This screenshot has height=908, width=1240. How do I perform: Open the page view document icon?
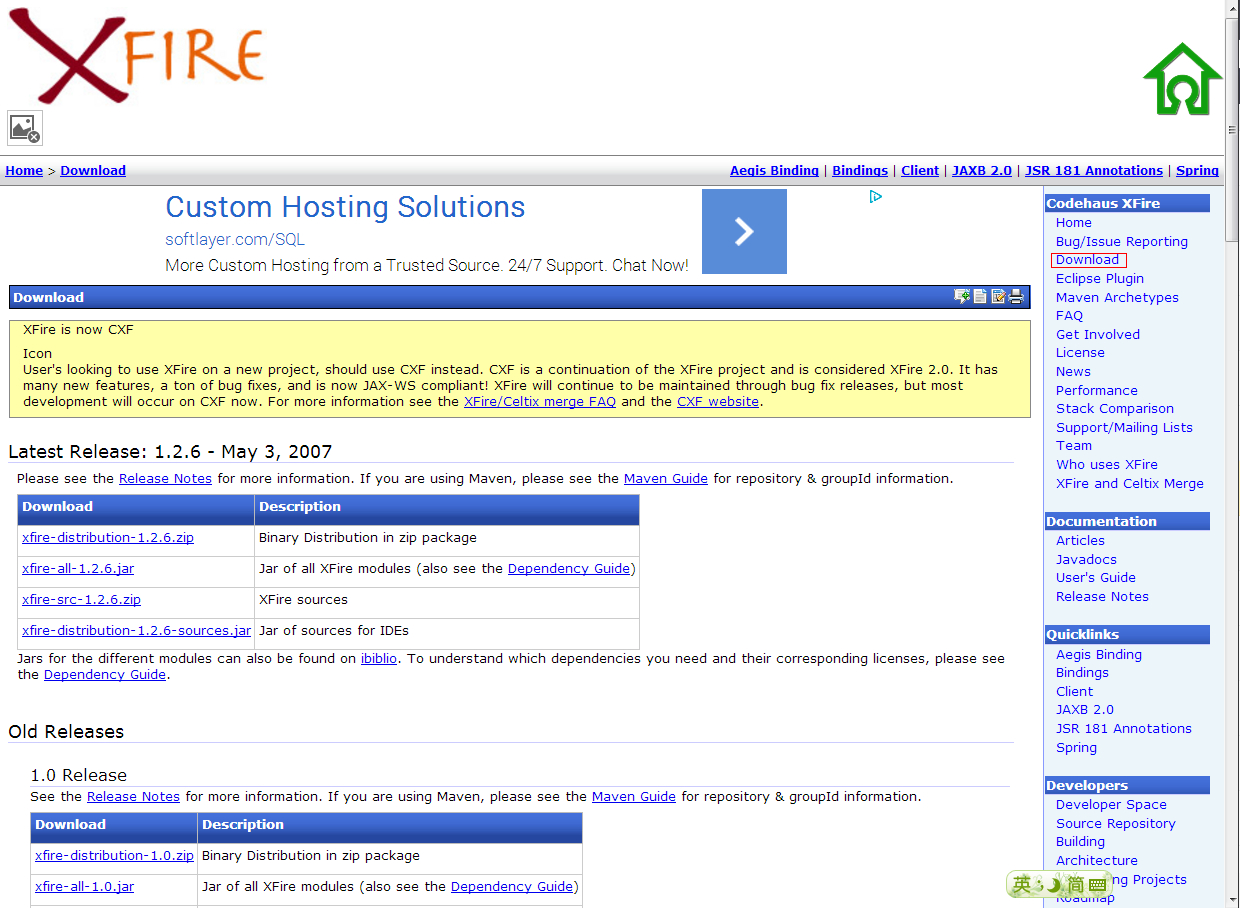tap(980, 297)
